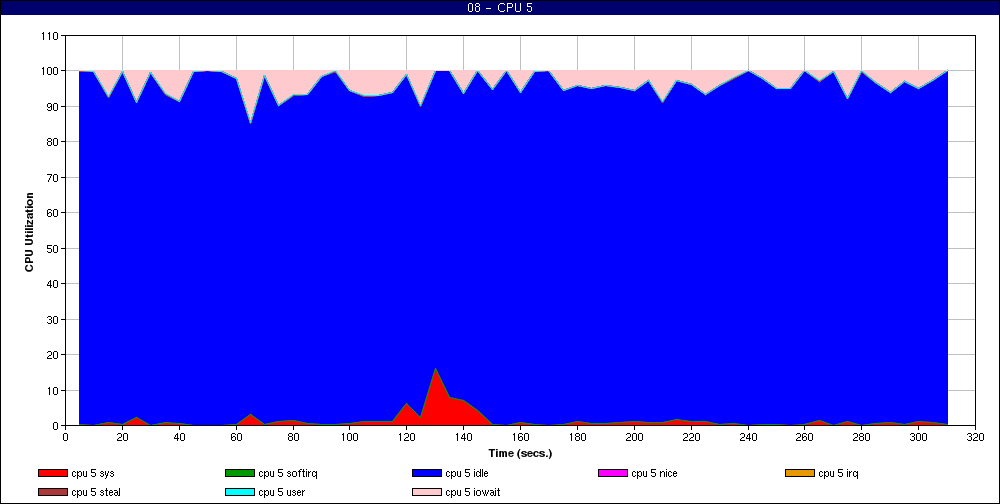This screenshot has width=1000, height=504.
Task: Select the 'cpu 5 user' legend label
Action: tap(281, 493)
